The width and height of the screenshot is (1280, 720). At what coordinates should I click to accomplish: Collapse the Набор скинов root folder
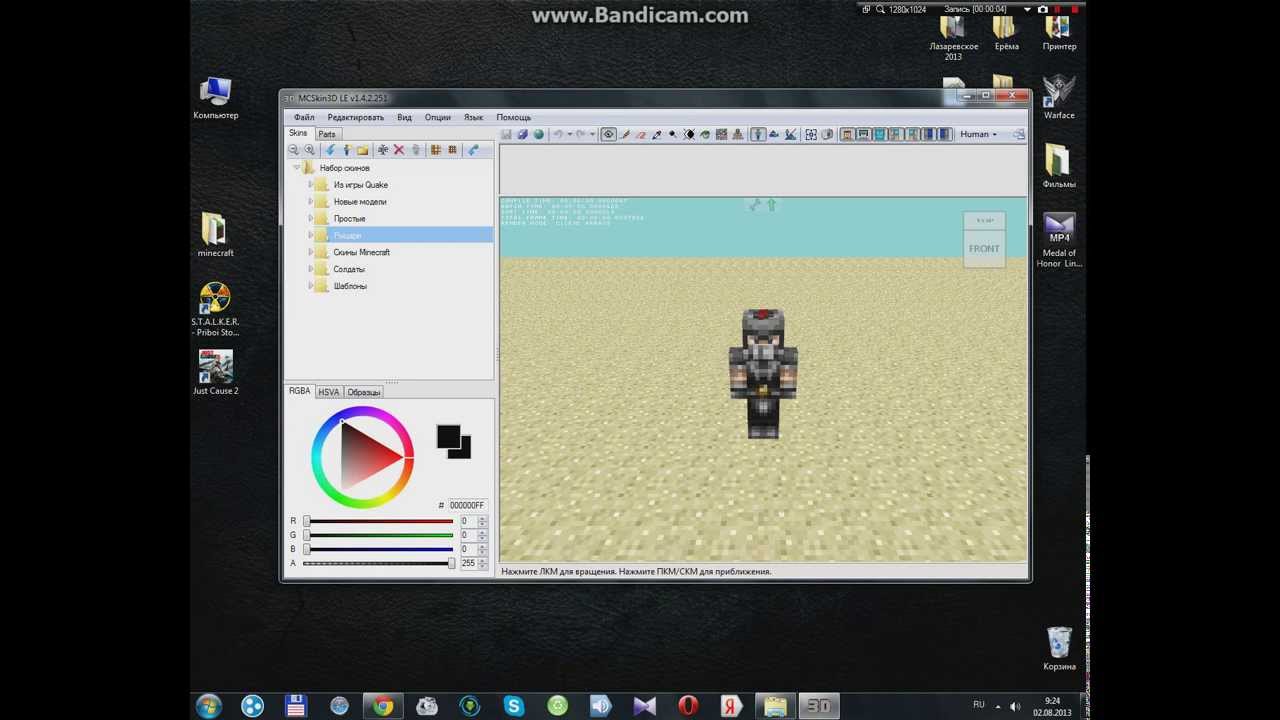[297, 168]
